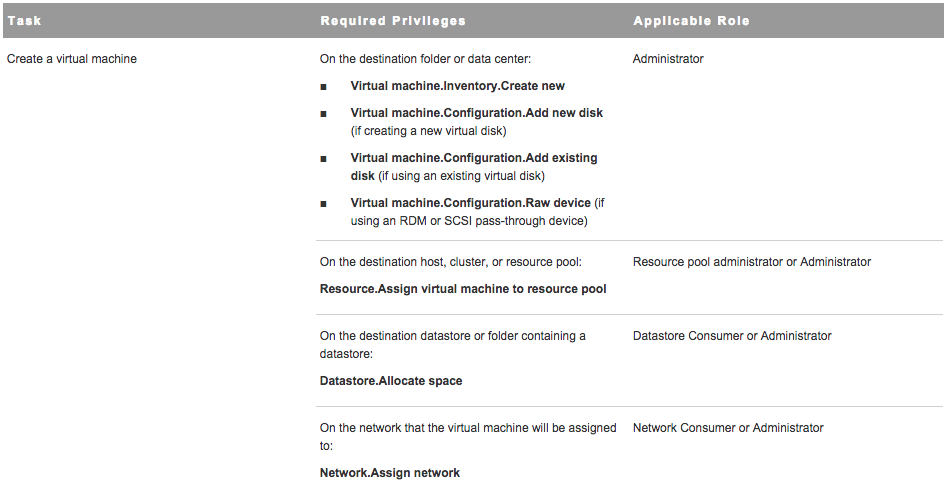Click 'Datastore Consumer or Administrator' role text

click(732, 336)
